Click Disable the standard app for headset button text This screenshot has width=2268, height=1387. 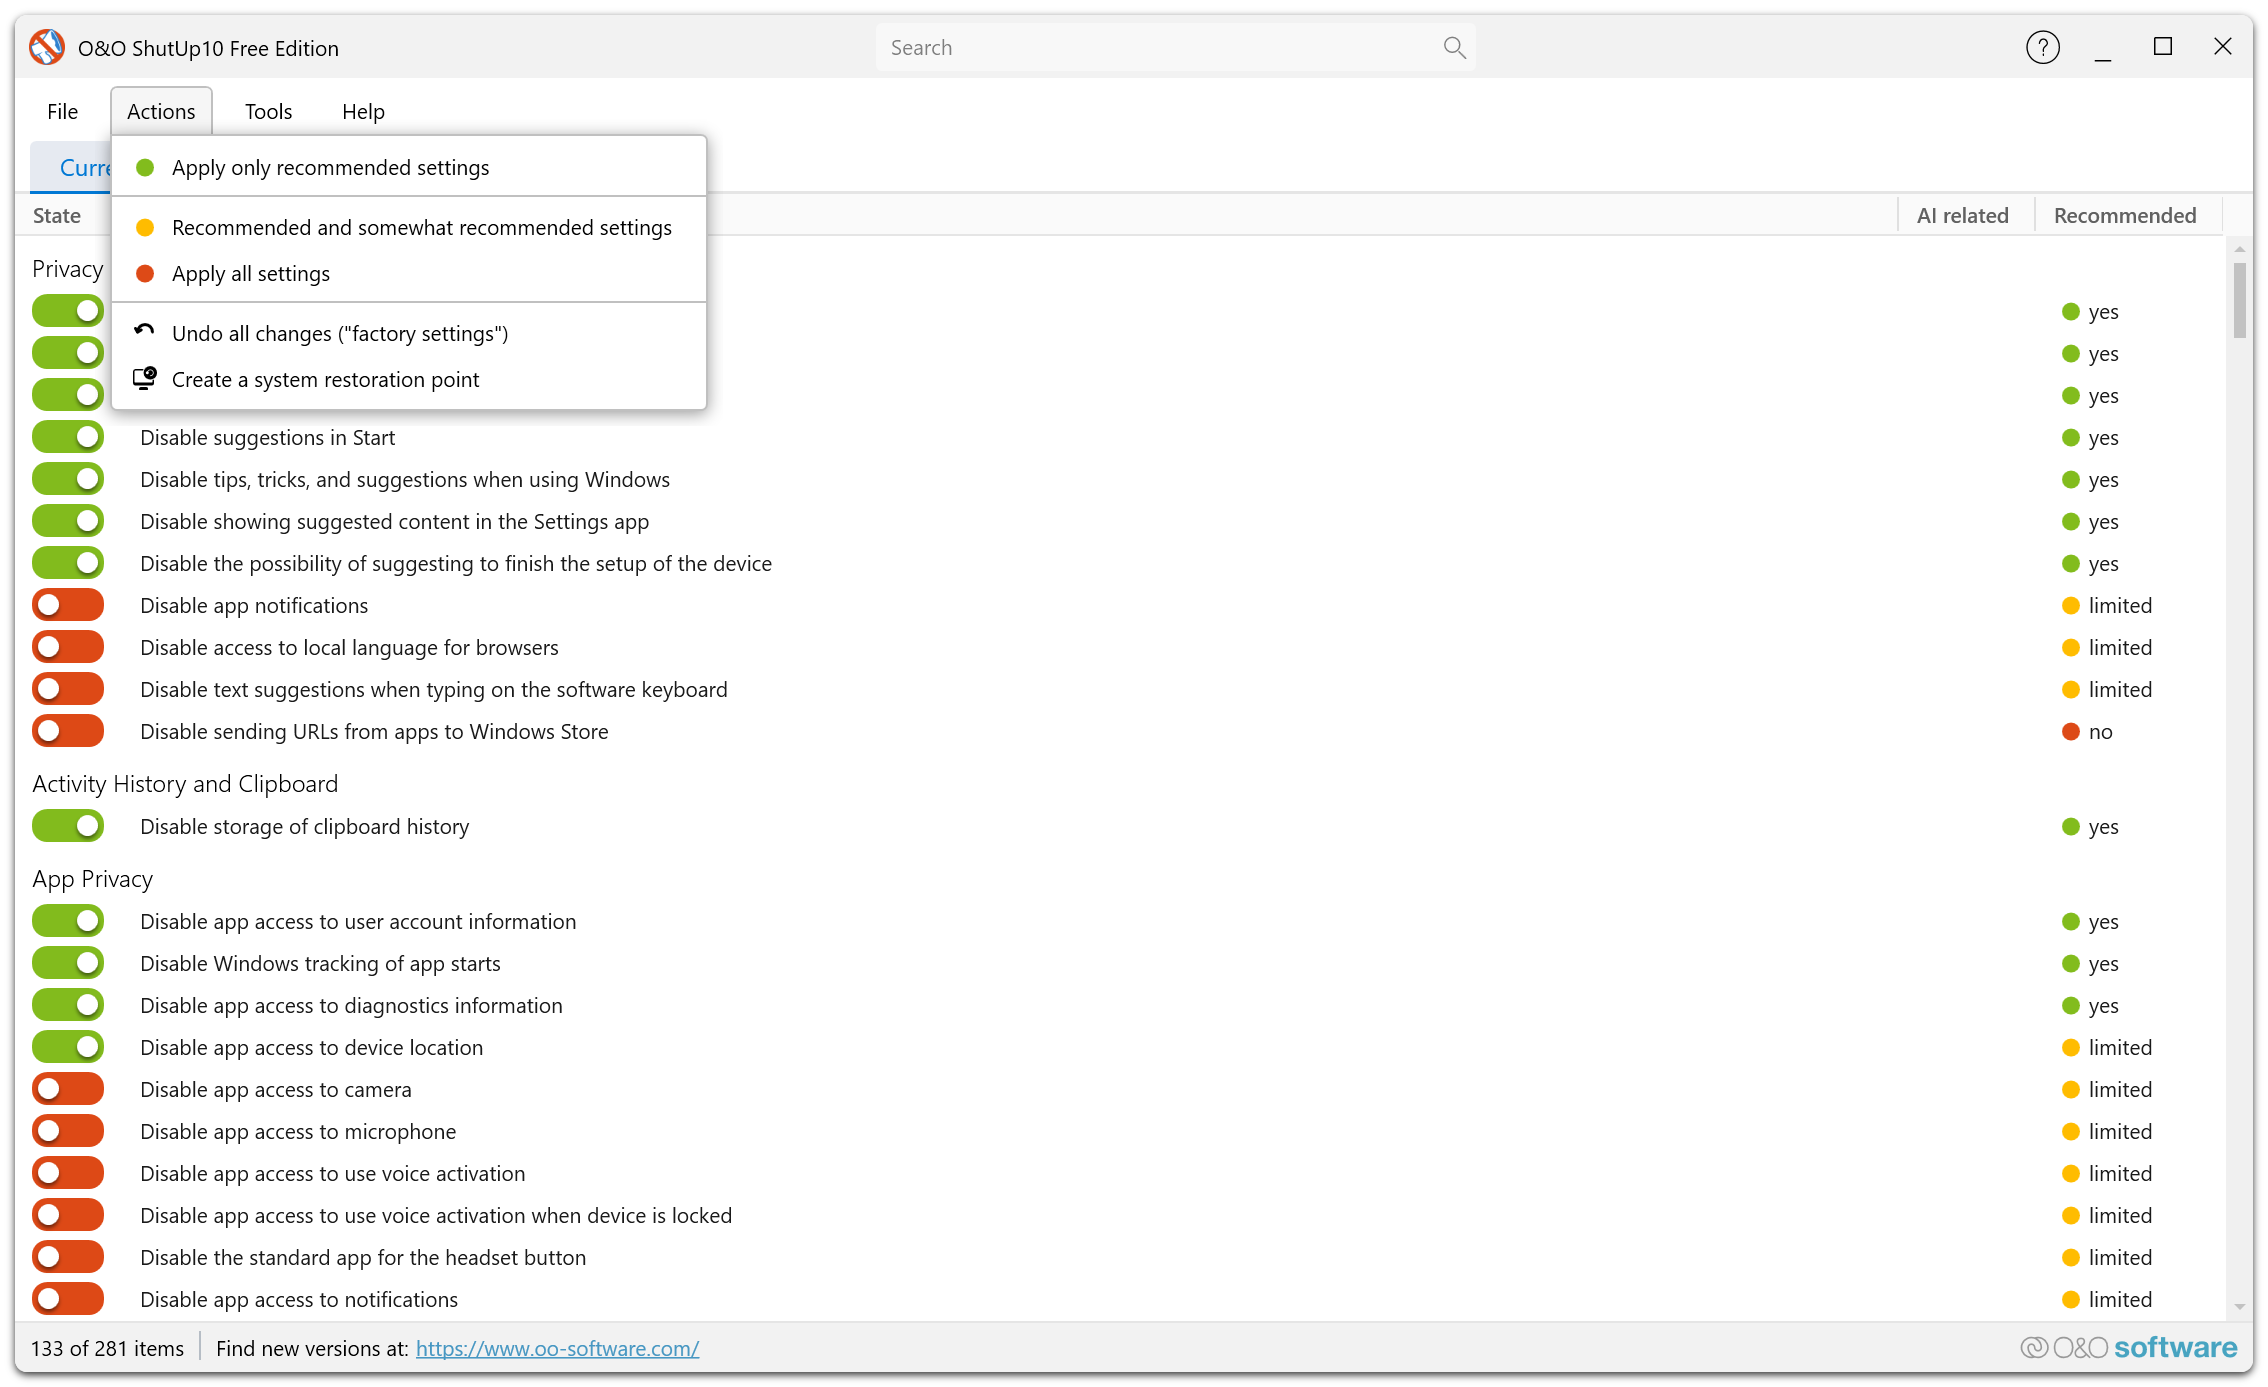363,1257
